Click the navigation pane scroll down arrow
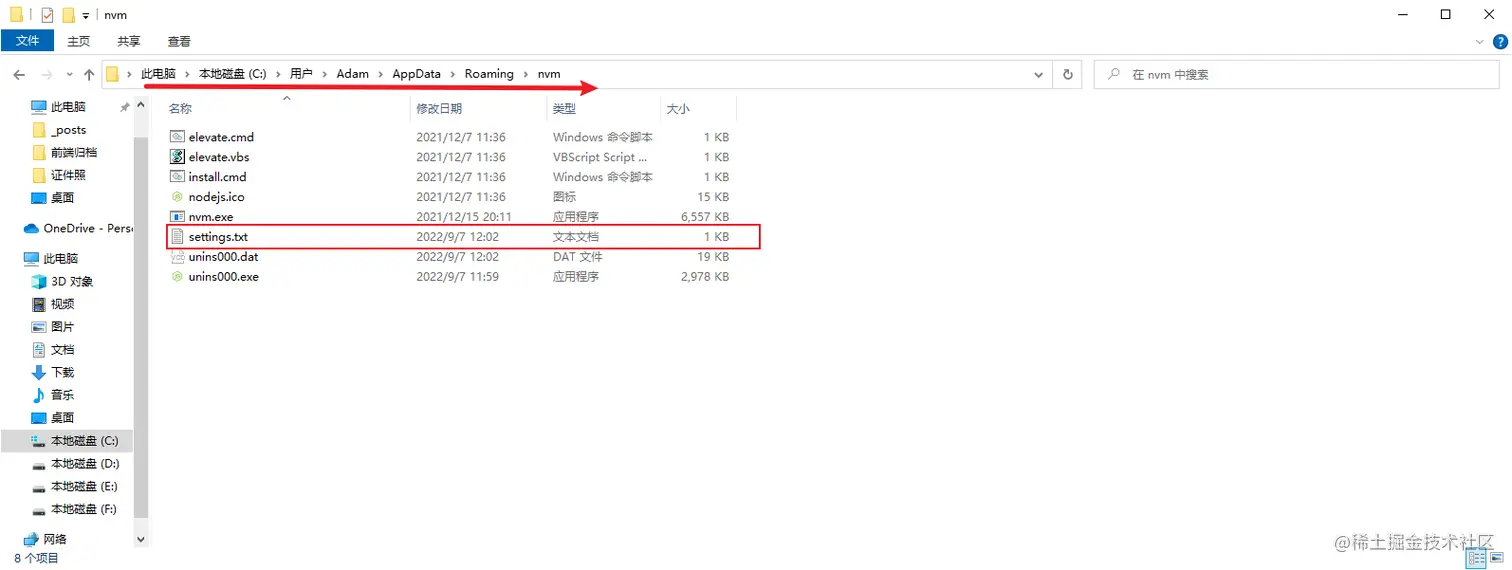The image size is (1512, 570). (141, 540)
